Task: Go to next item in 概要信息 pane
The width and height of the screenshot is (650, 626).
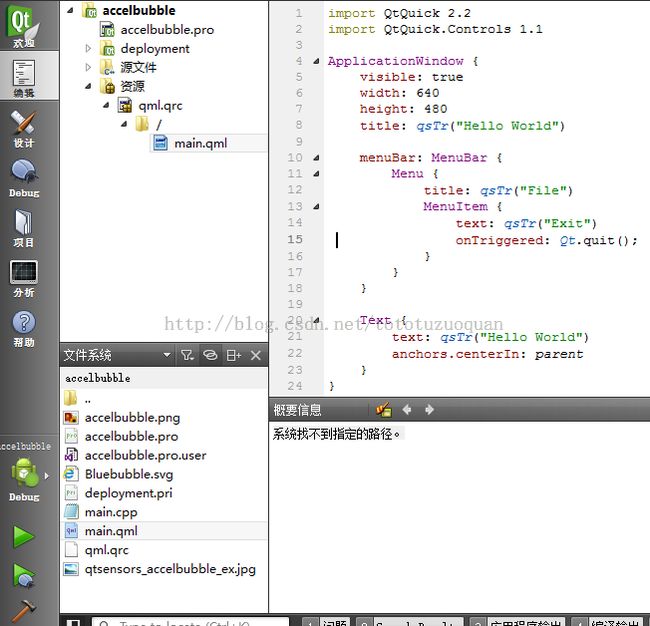Action: pyautogui.click(x=429, y=410)
